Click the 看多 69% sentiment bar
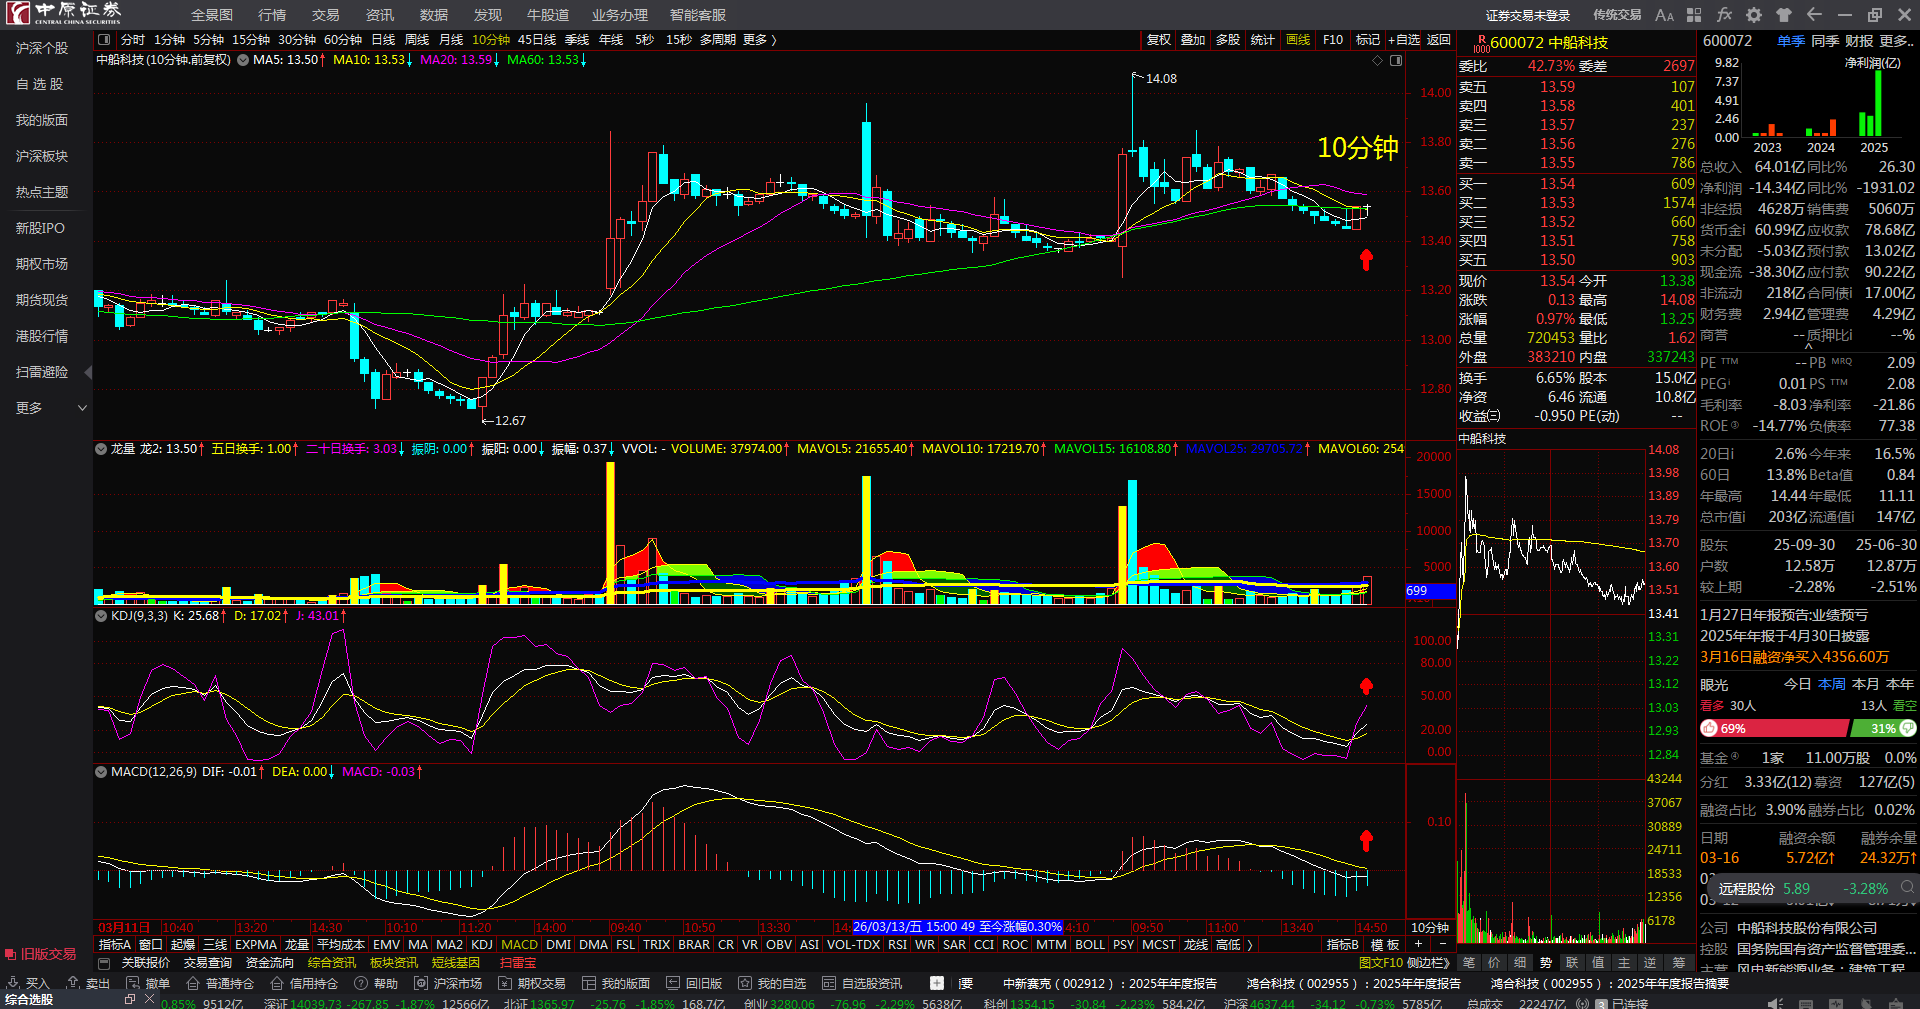 pyautogui.click(x=1775, y=729)
